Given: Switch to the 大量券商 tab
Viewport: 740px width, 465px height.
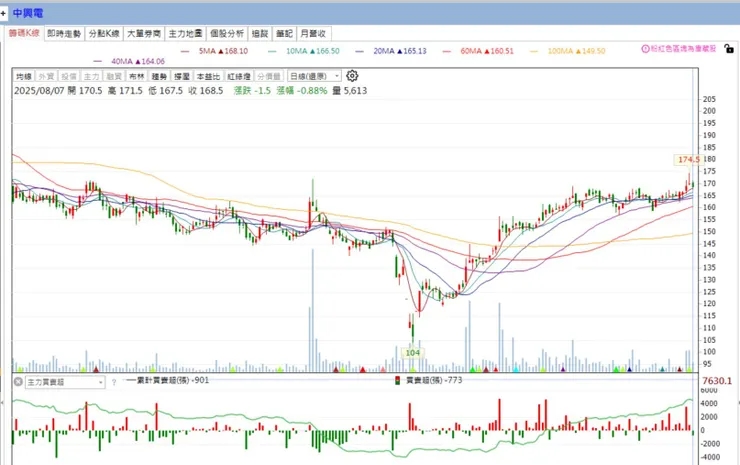Looking at the screenshot, I should (144, 34).
